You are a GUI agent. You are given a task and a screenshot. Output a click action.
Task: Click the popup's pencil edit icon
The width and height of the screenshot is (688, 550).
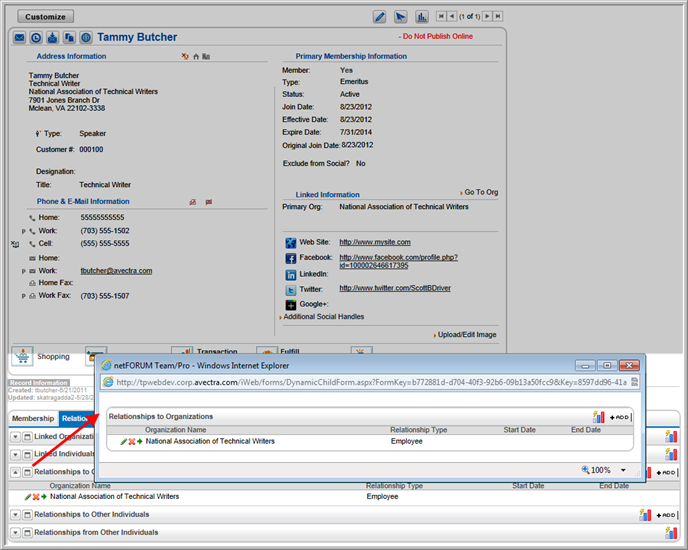pos(124,442)
